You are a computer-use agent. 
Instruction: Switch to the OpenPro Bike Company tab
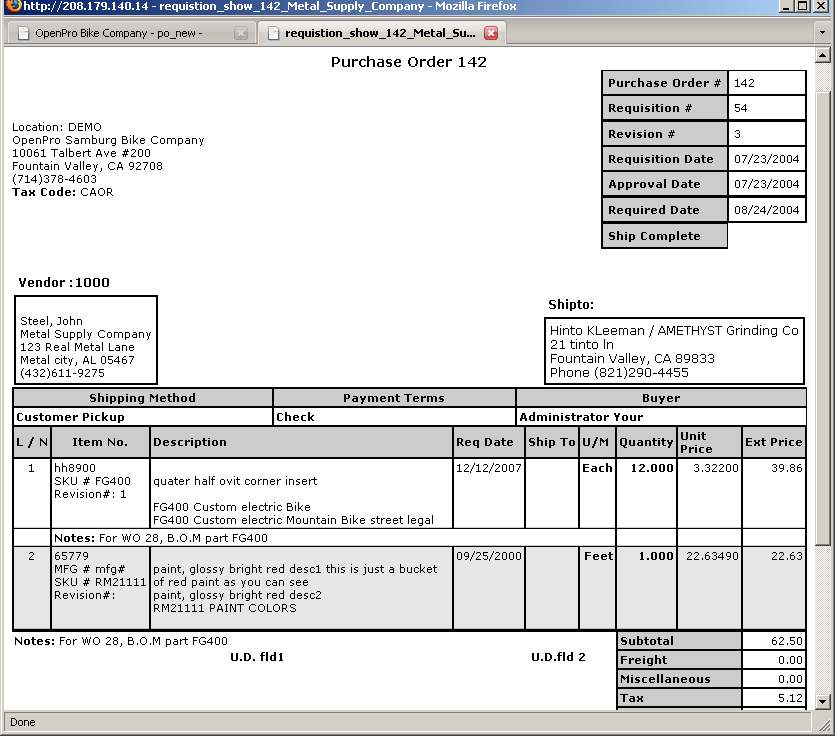tap(120, 33)
